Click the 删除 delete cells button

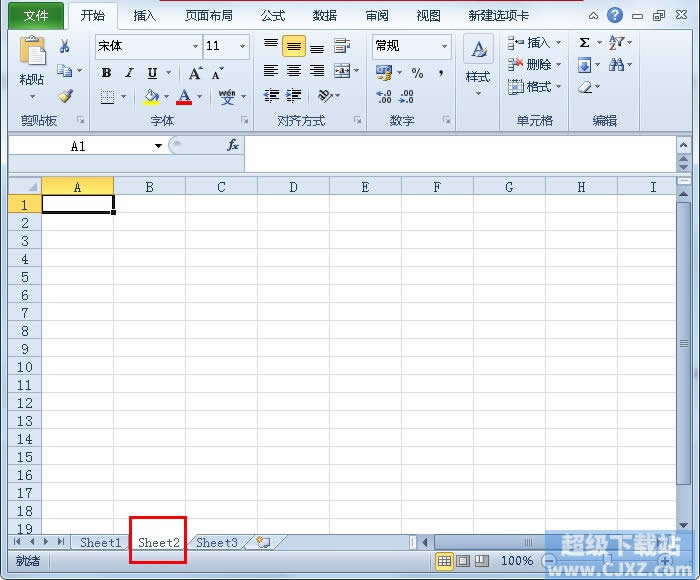point(534,65)
